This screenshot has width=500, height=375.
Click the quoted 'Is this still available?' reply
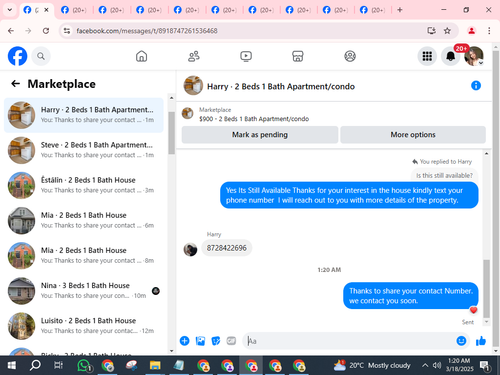pyautogui.click(x=444, y=175)
